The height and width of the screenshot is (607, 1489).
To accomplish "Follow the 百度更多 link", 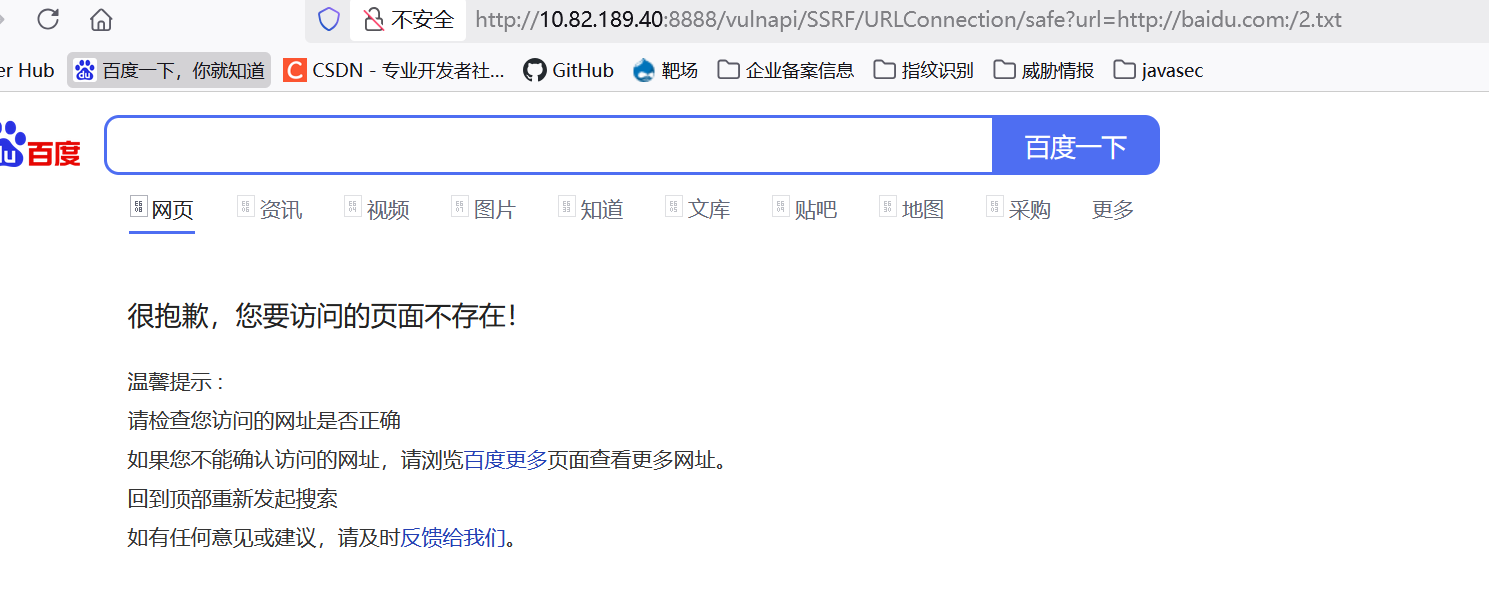I will tap(506, 460).
